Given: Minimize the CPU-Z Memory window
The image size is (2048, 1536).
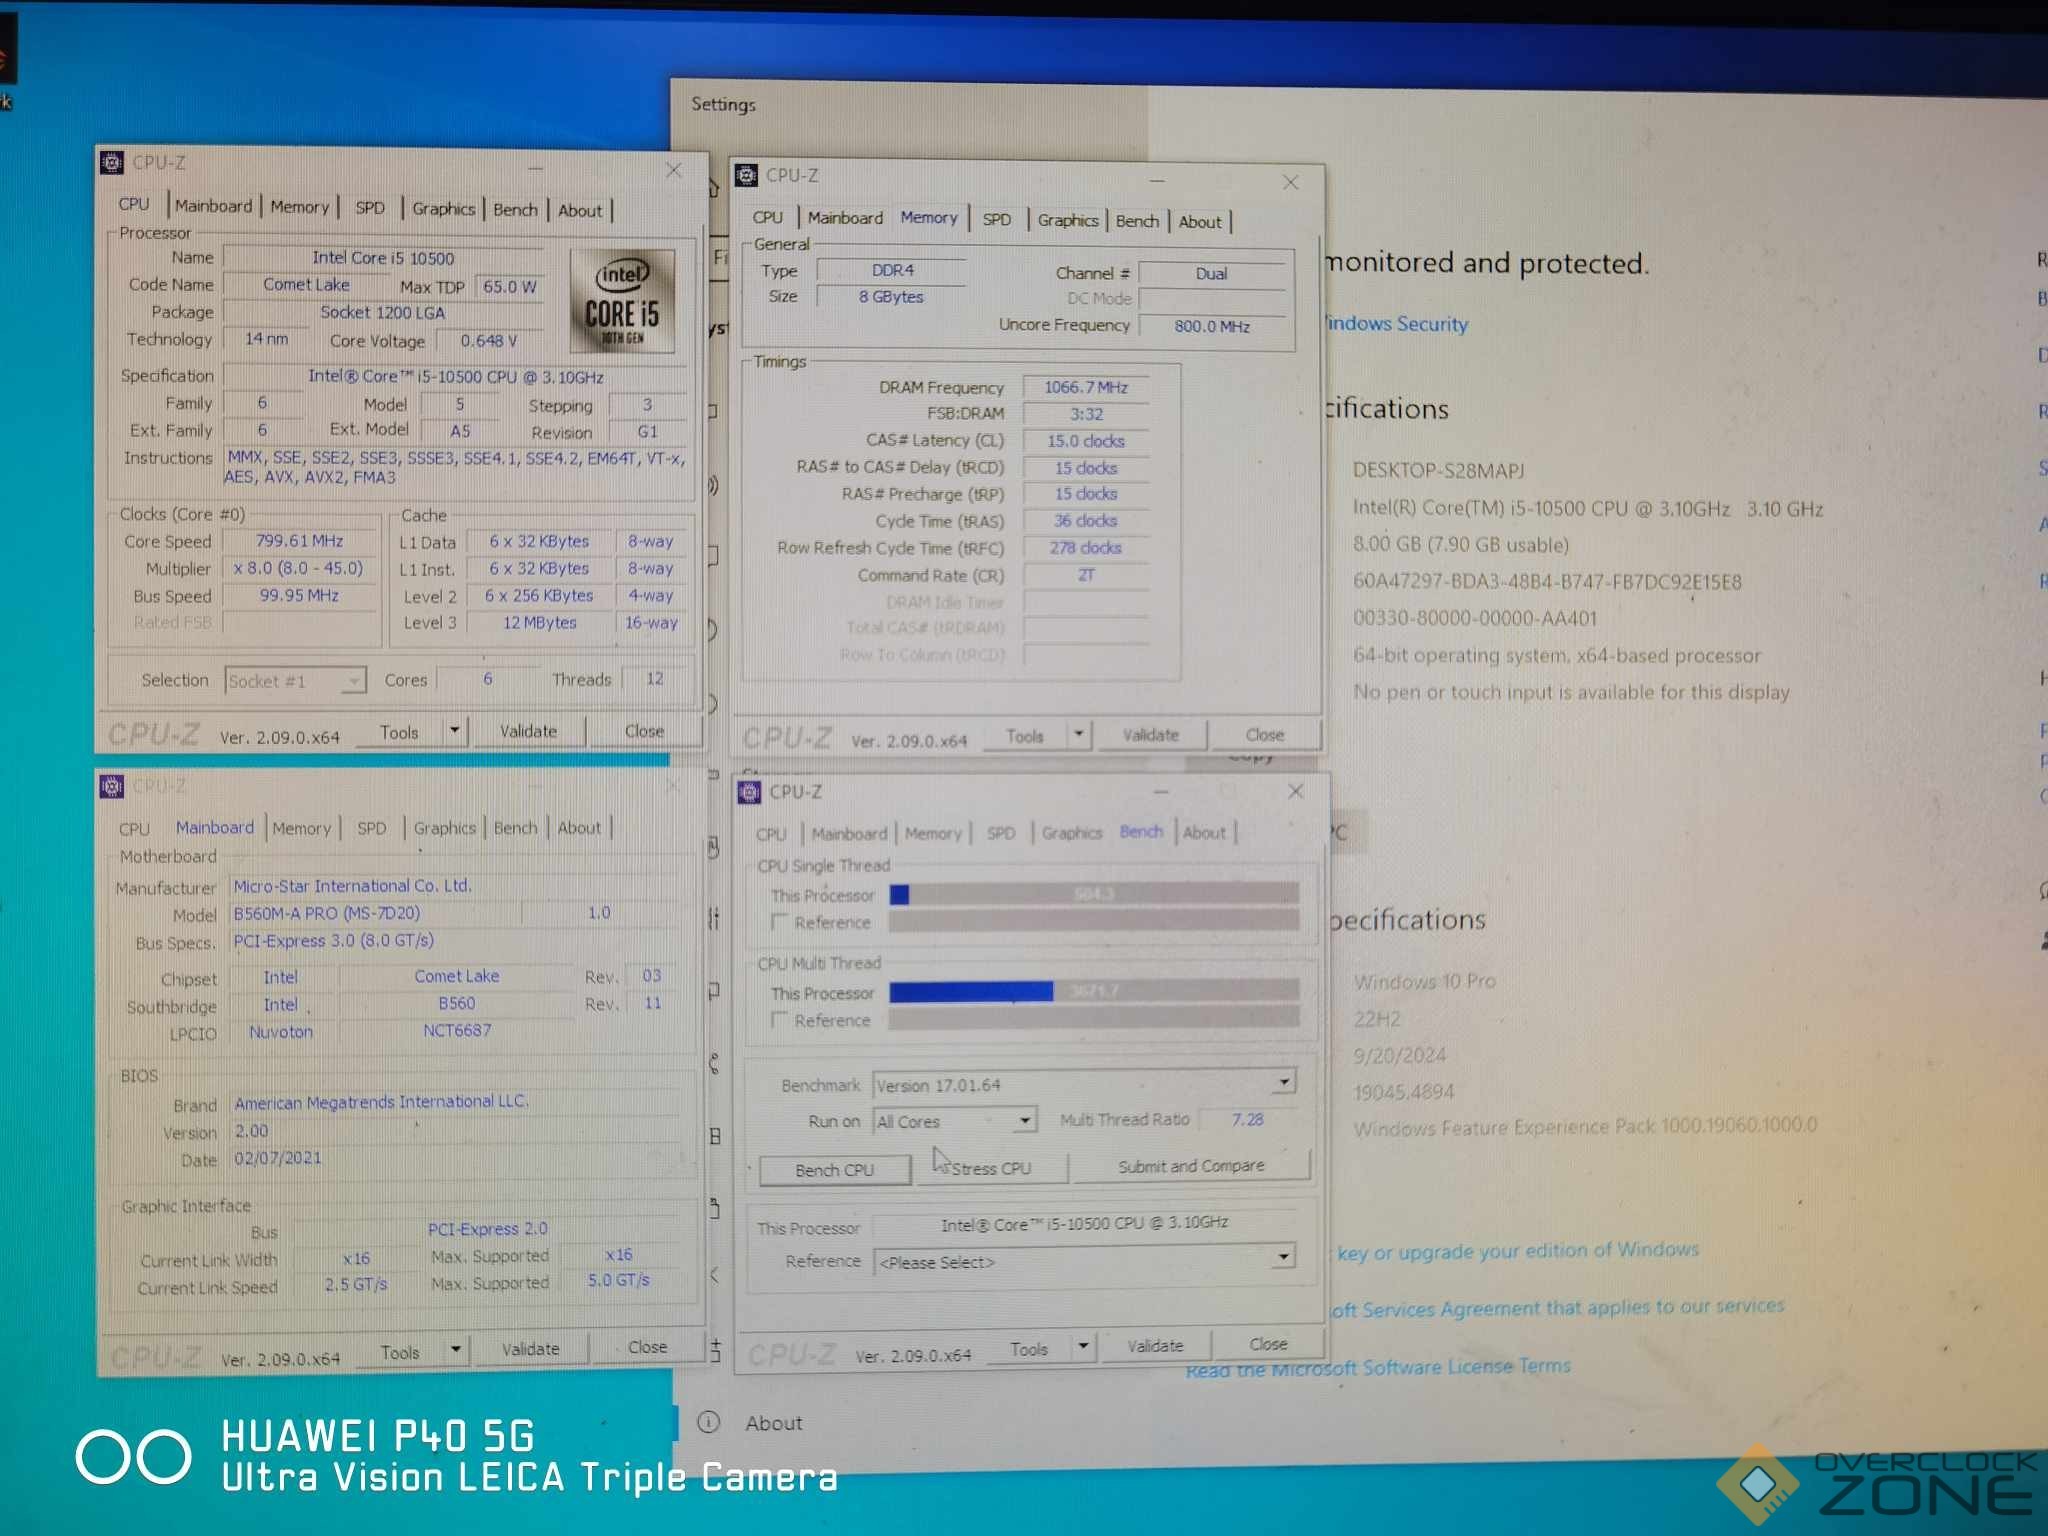Looking at the screenshot, I should [1157, 181].
